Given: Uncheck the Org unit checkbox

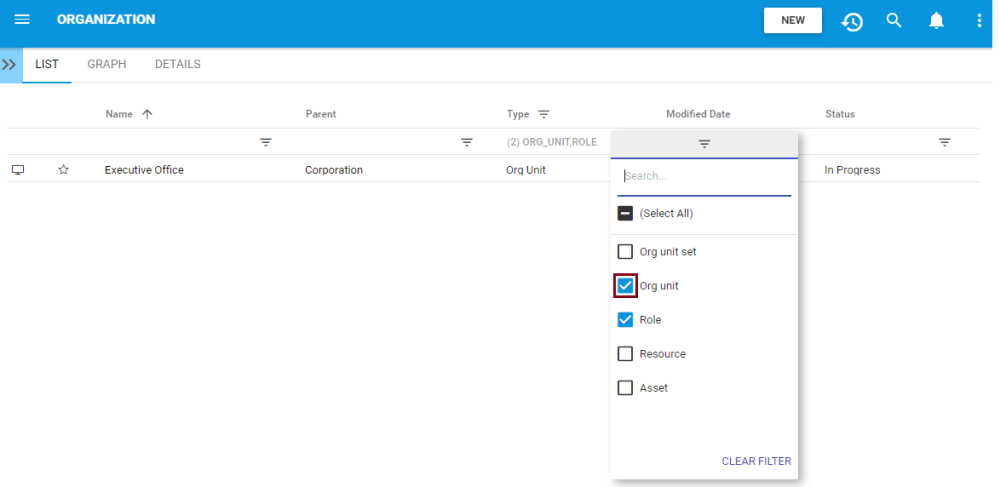Looking at the screenshot, I should tap(625, 286).
